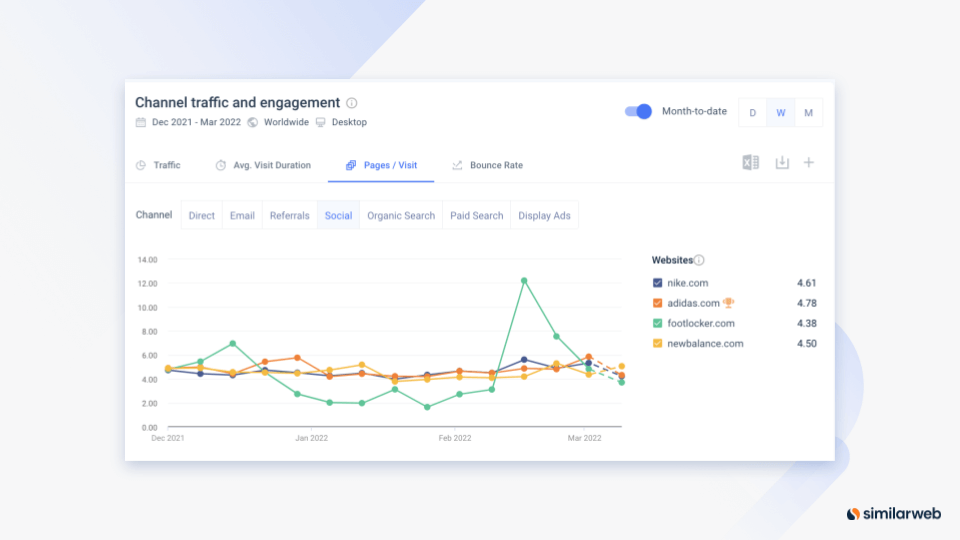Viewport: 960px width, 540px height.
Task: Choose the Paid Search channel
Action: point(476,216)
